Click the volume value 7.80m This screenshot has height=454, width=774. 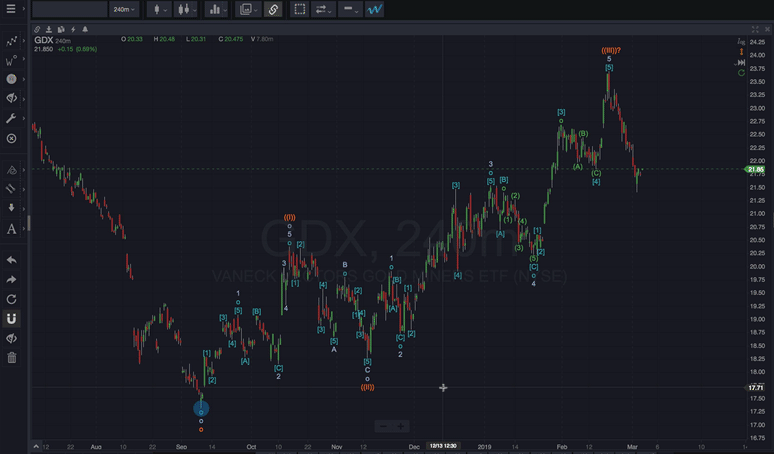(x=265, y=39)
